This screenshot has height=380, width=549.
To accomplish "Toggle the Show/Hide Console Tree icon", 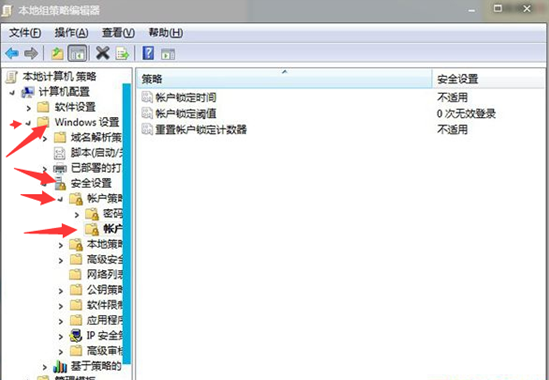I will coord(77,54).
